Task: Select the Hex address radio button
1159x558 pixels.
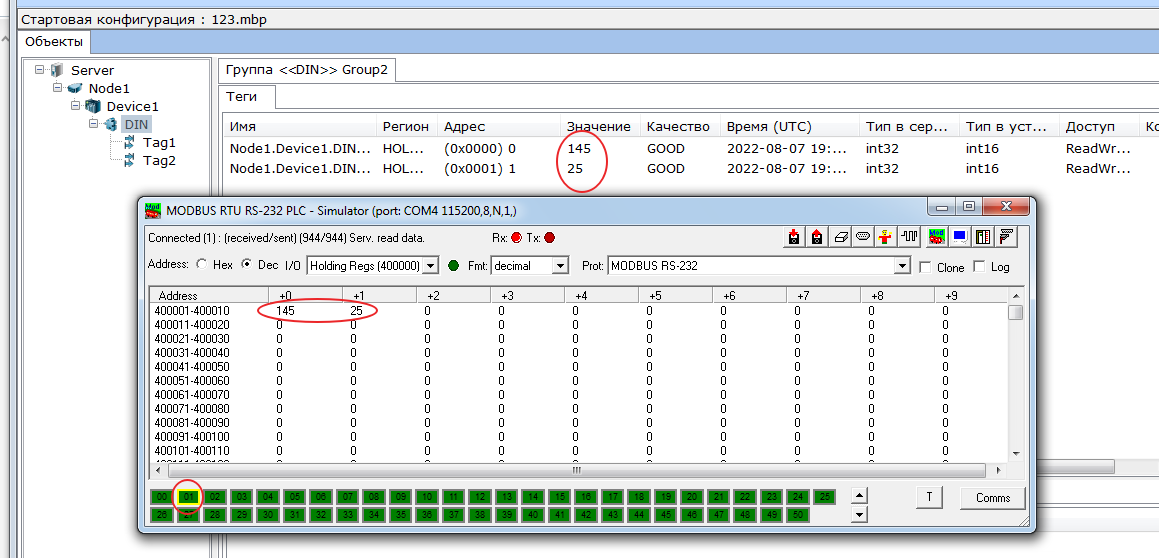Action: 202,266
